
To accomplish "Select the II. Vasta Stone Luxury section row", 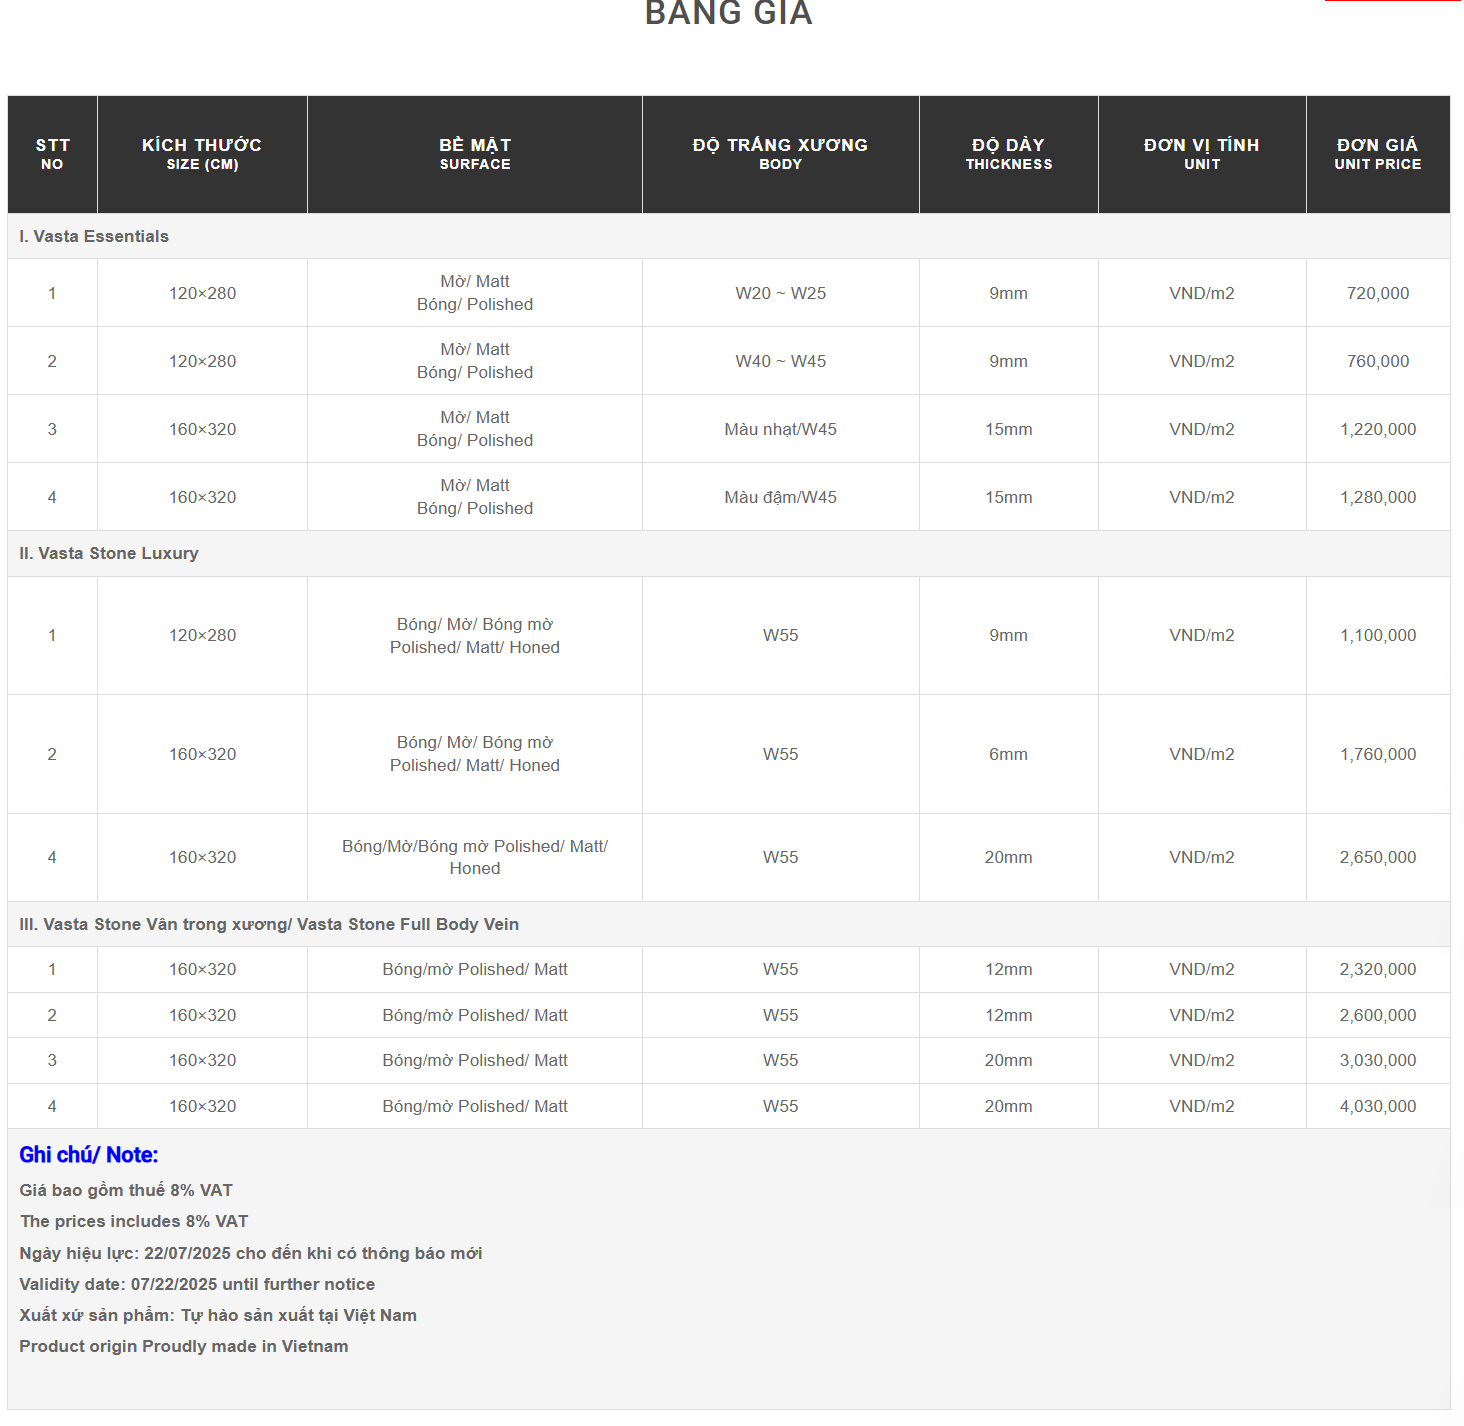I will [109, 553].
